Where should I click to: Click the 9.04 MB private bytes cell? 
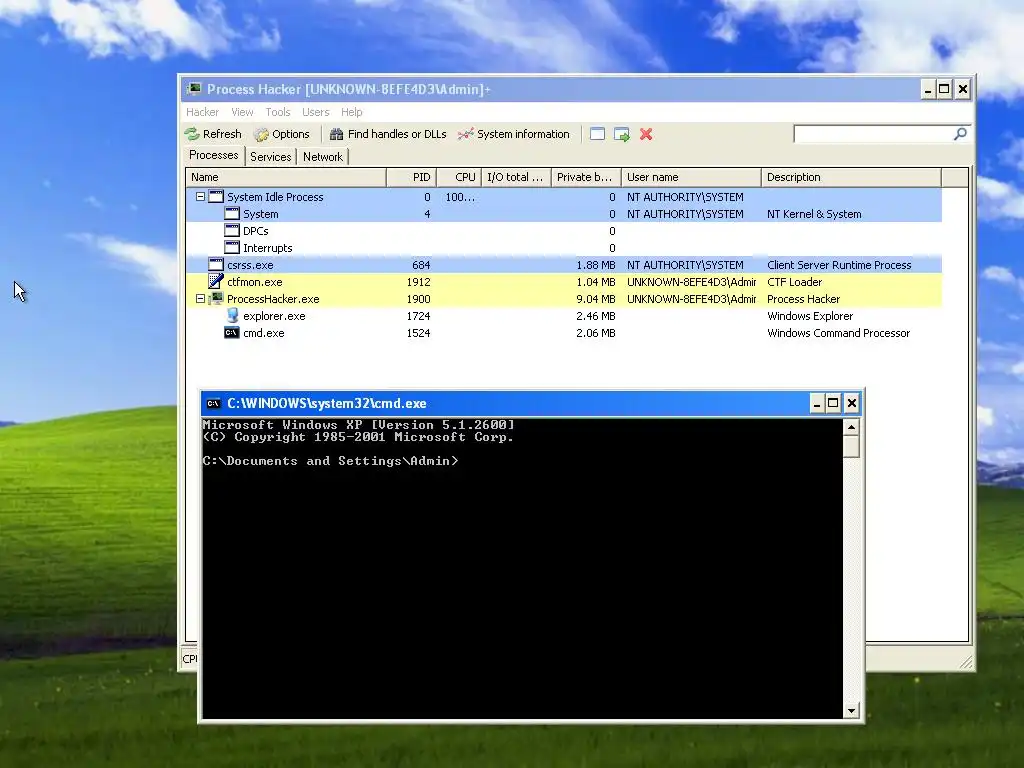click(596, 298)
